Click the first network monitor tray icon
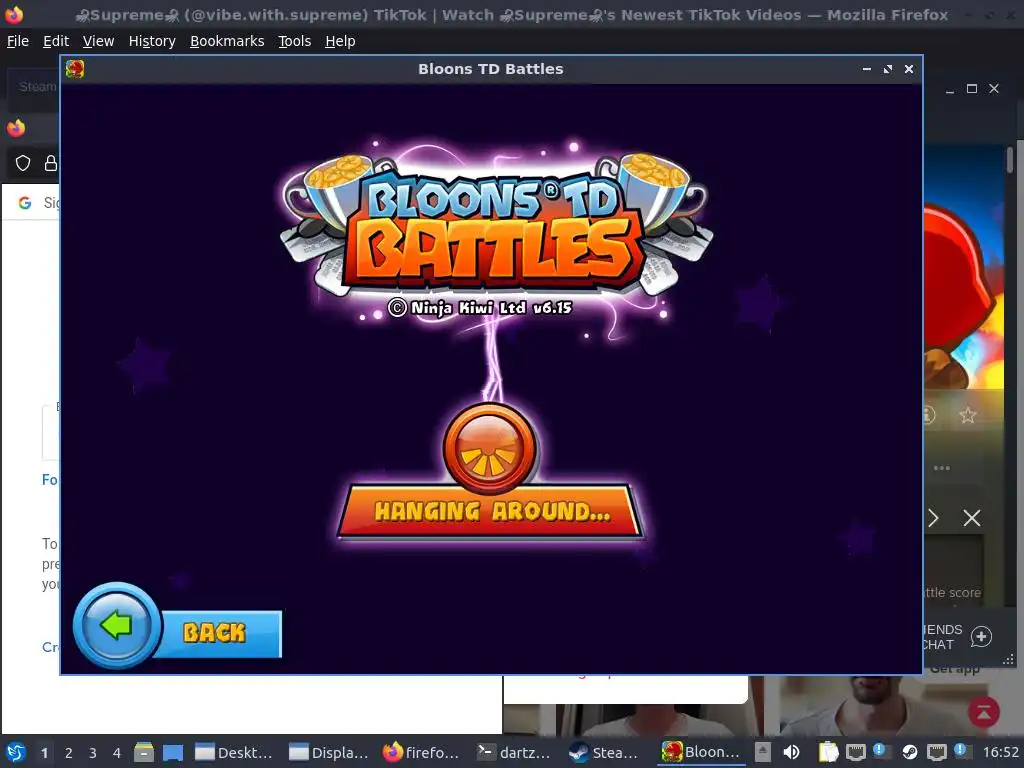 pyautogui.click(x=856, y=752)
